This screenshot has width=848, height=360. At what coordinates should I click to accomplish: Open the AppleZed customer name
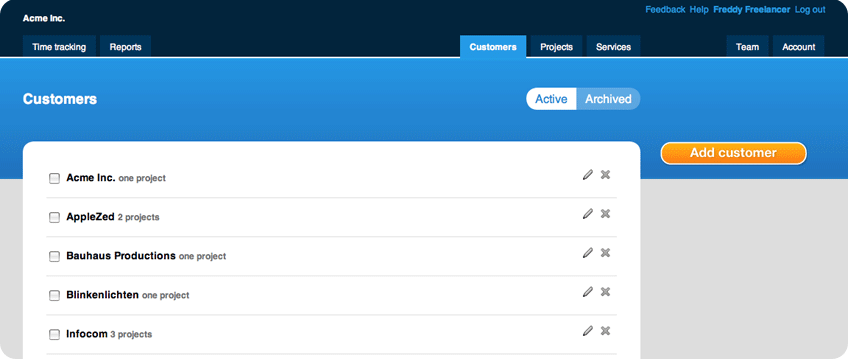(x=90, y=217)
